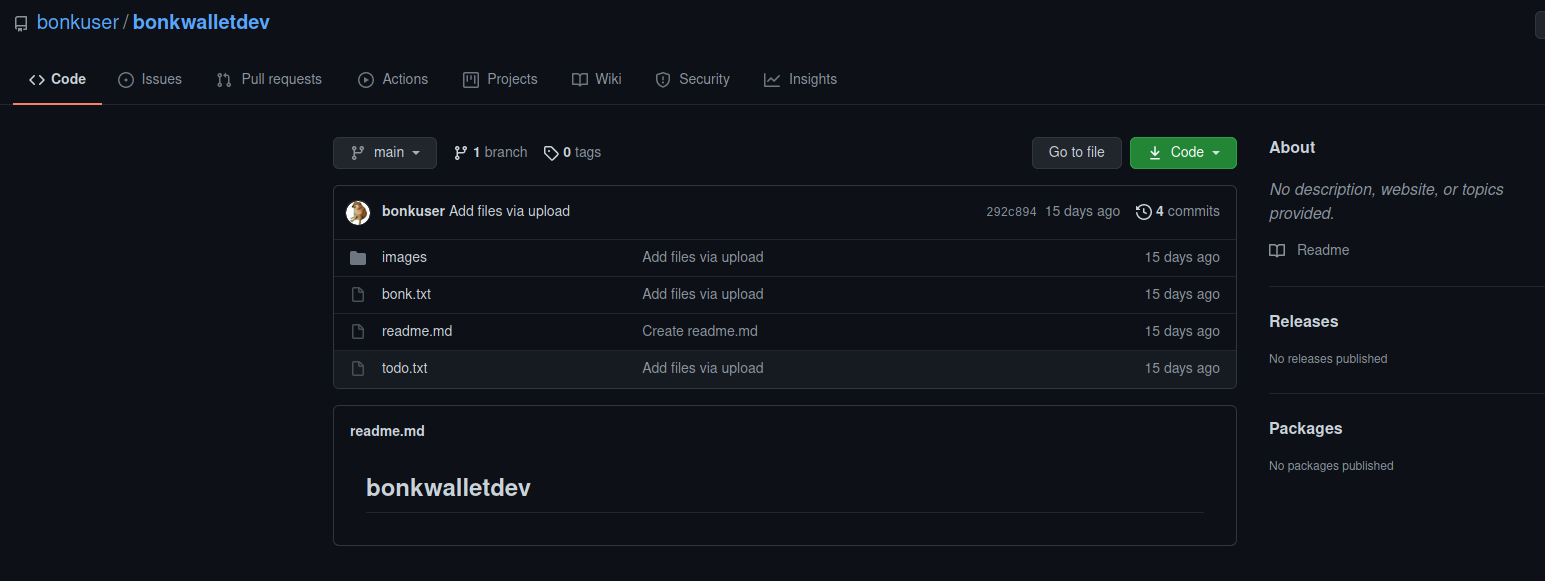Click the Releases heading link
Screen dimensions: 1545x581
(1303, 321)
